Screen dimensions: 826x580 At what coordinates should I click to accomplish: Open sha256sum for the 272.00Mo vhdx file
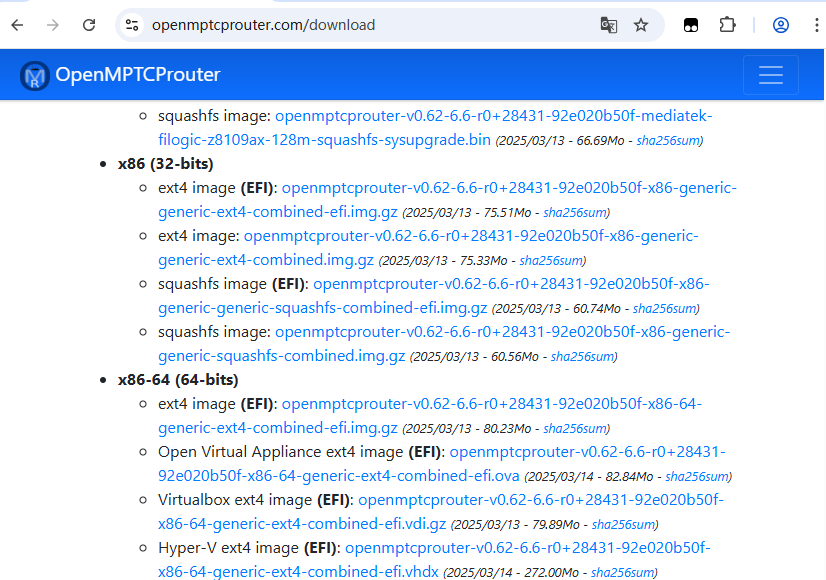(622, 573)
